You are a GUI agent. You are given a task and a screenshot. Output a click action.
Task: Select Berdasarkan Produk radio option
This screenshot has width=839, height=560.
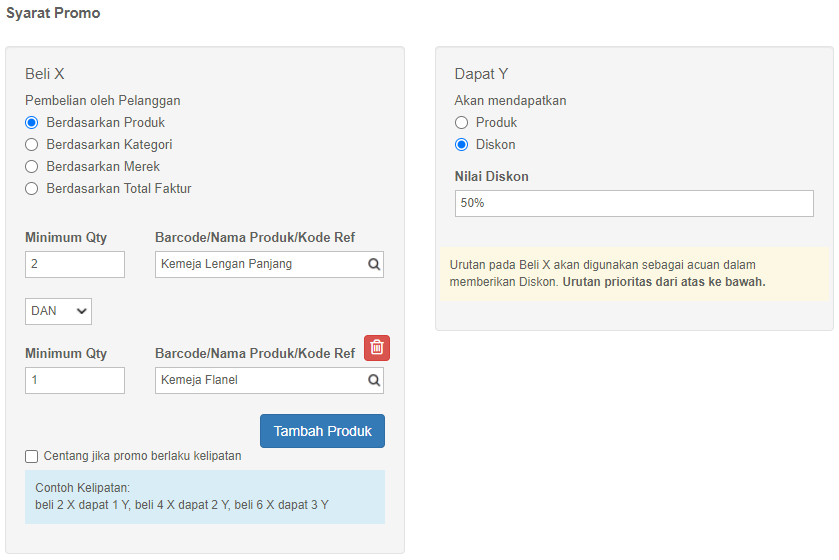tap(32, 122)
